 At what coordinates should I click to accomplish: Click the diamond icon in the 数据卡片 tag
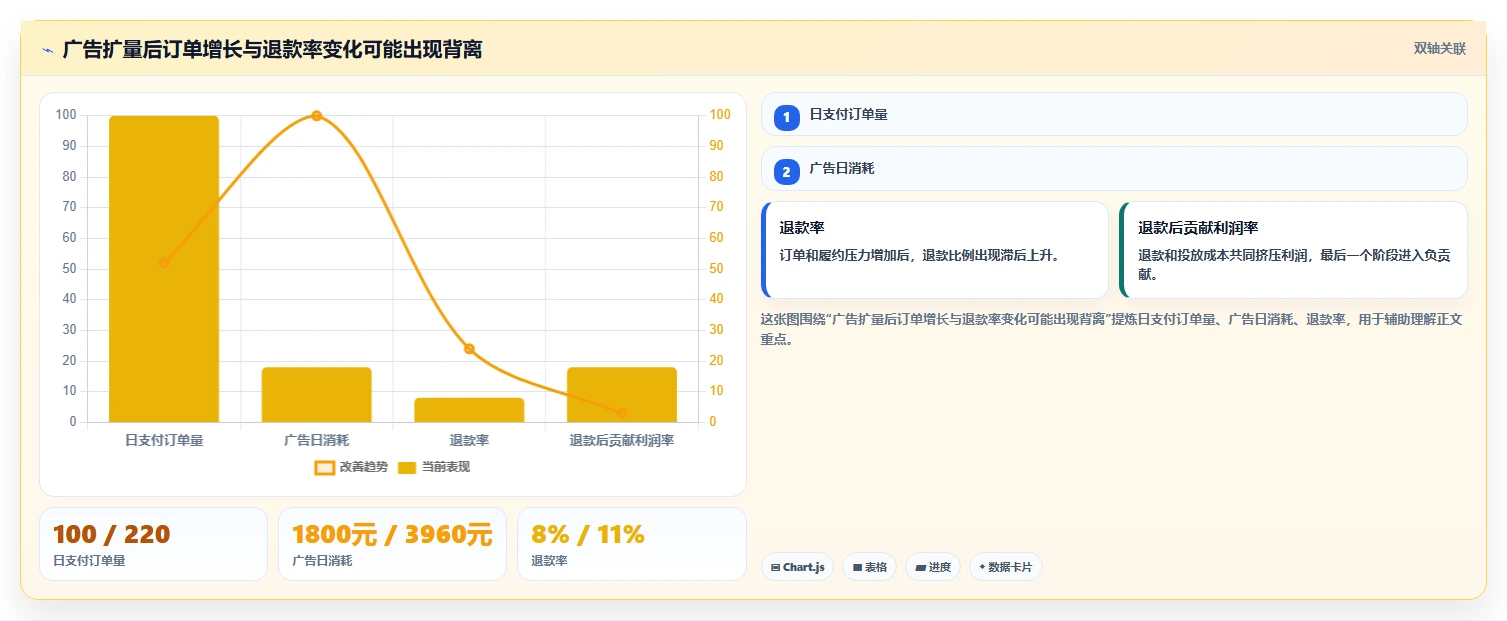pos(982,567)
